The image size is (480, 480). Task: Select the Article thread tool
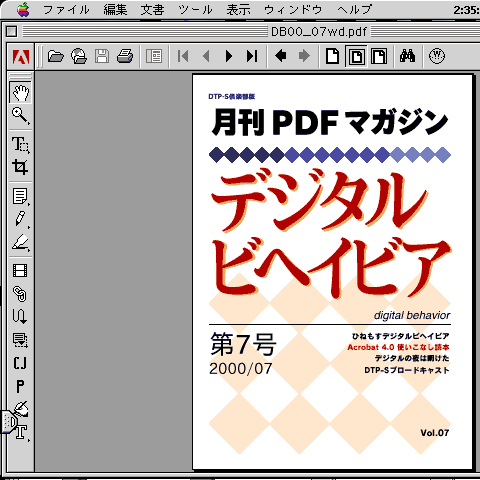pos(20,316)
